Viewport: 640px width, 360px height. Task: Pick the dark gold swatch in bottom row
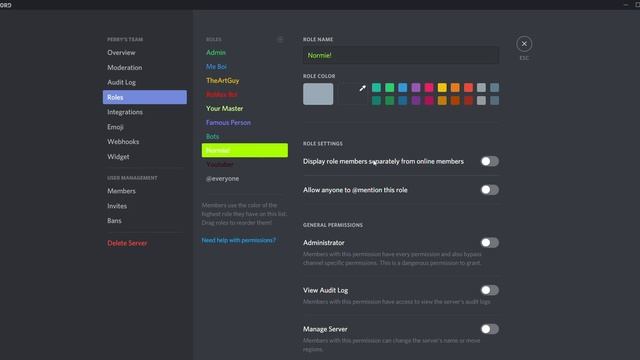pos(442,100)
